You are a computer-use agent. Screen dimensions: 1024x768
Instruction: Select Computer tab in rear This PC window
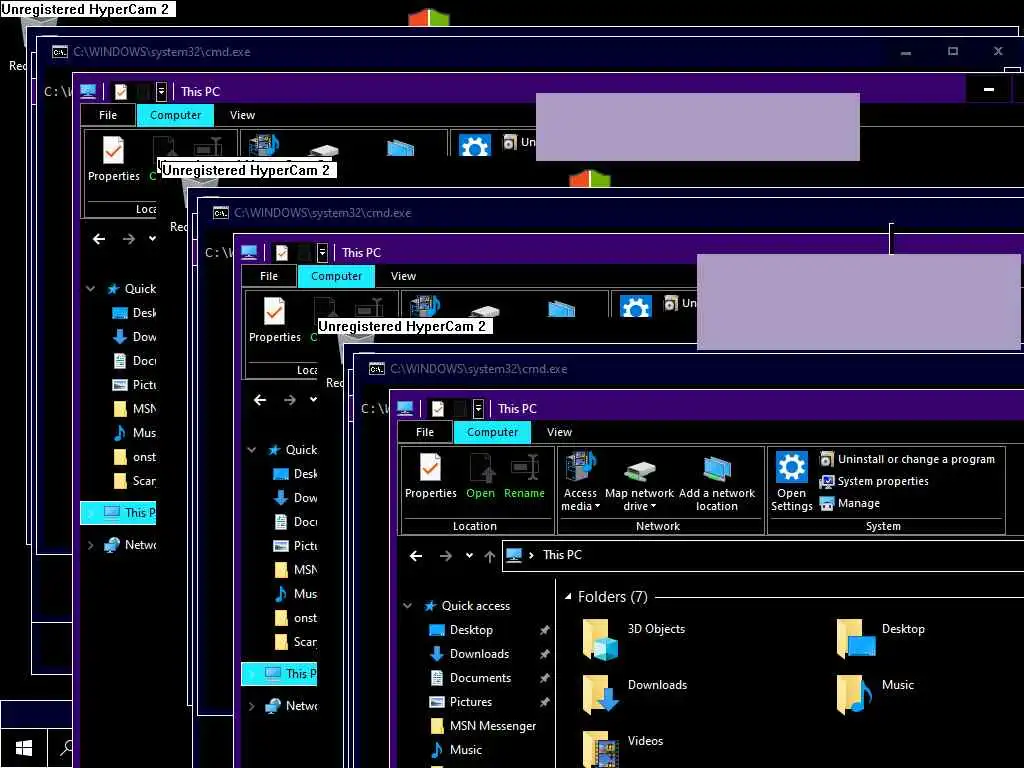point(175,115)
